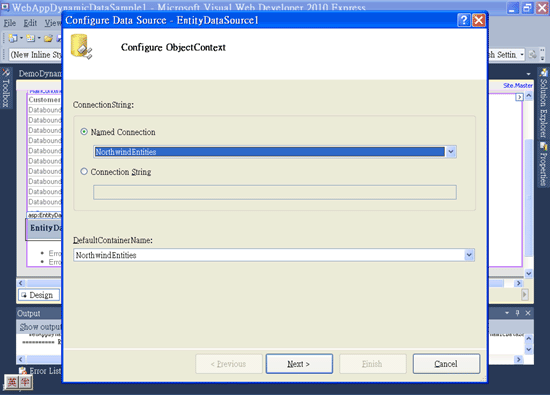Open the Output panel window position dropdown
Screen dimensions: 550x395
coord(507,313)
